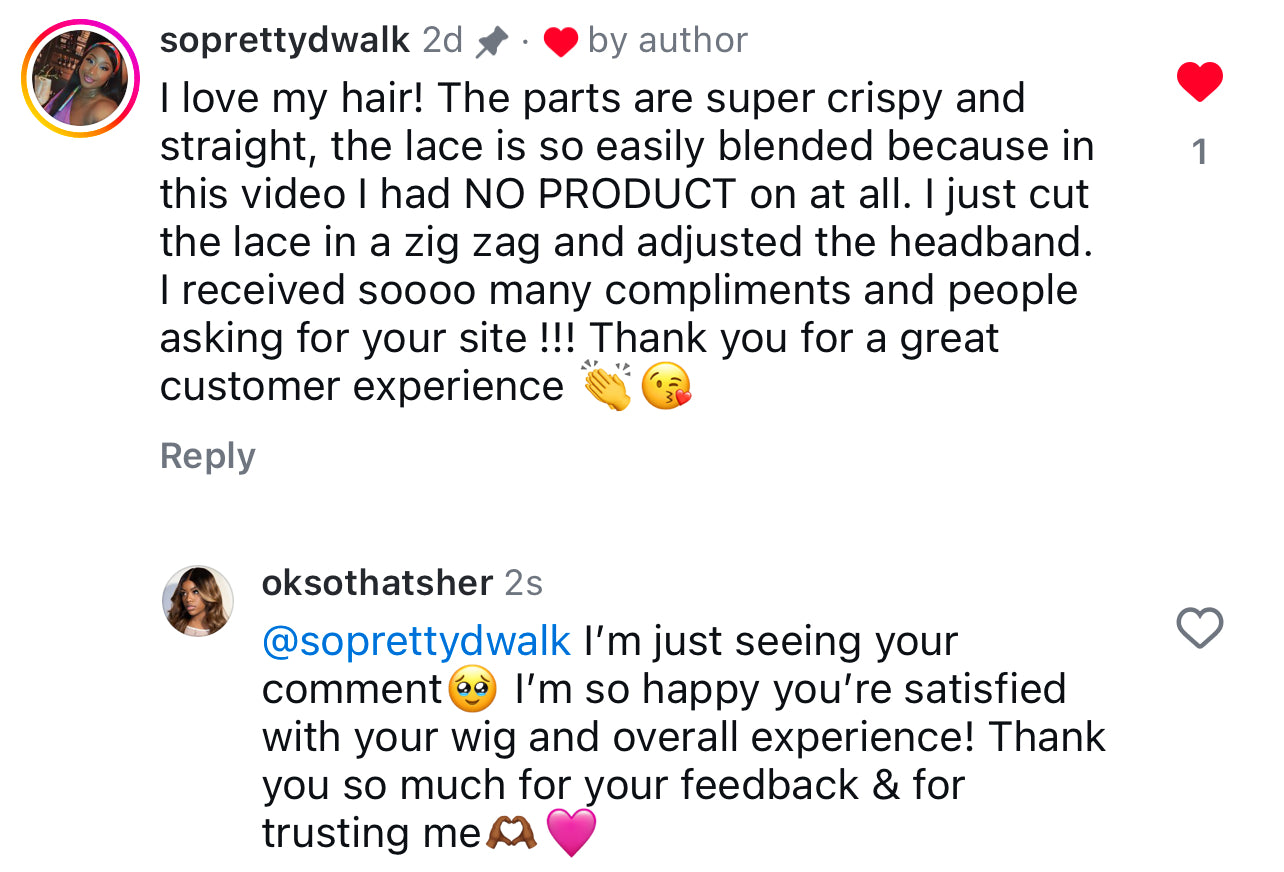1284x872 pixels.
Task: Tap the oksothatsher username
Action: (x=377, y=583)
